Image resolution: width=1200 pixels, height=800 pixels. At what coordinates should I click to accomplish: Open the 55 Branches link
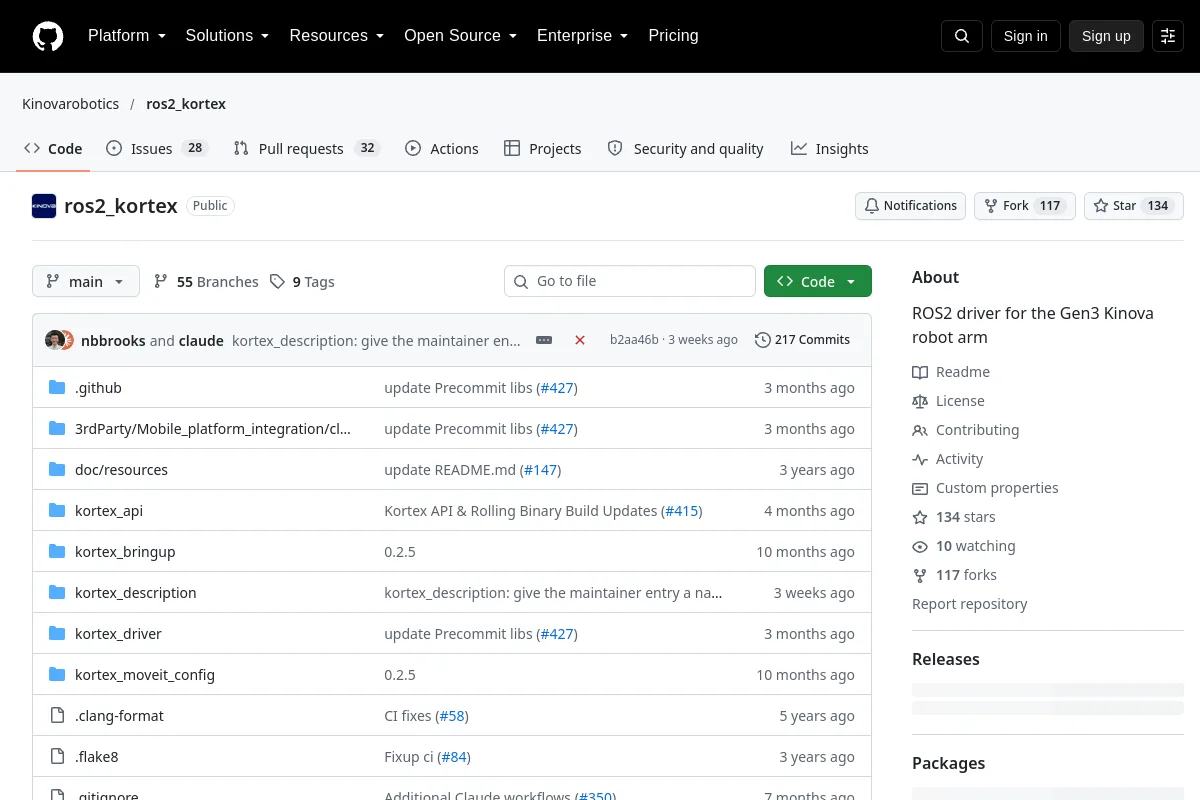tap(206, 282)
